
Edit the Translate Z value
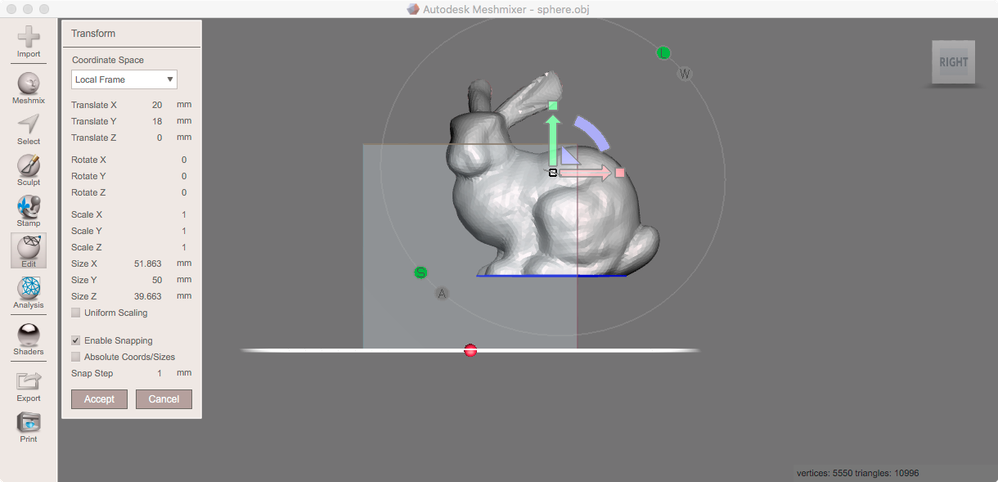[x=159, y=138]
